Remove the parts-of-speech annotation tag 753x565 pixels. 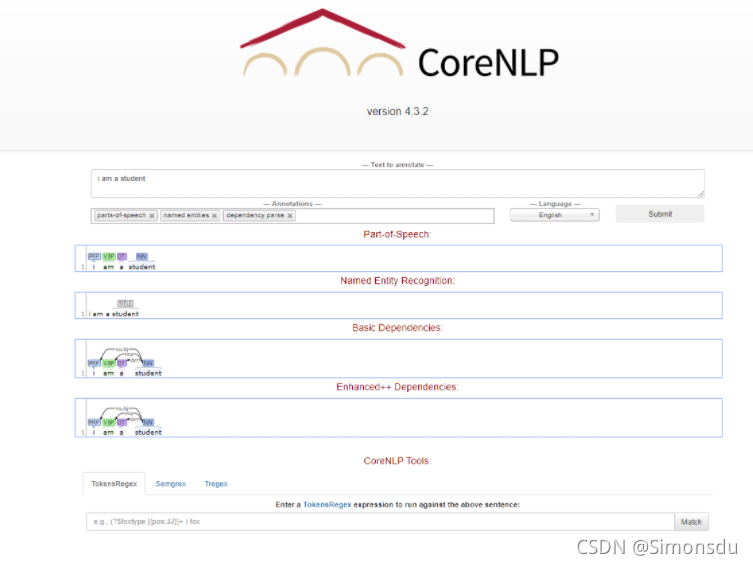click(x=152, y=216)
